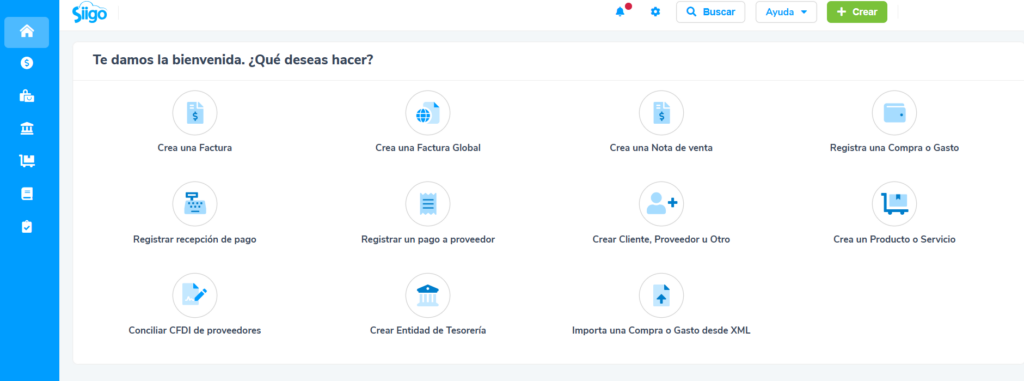Click the Crear Cliente, Proveedor u Otro person icon
Viewport: 1024px width, 381px height.
(x=661, y=204)
